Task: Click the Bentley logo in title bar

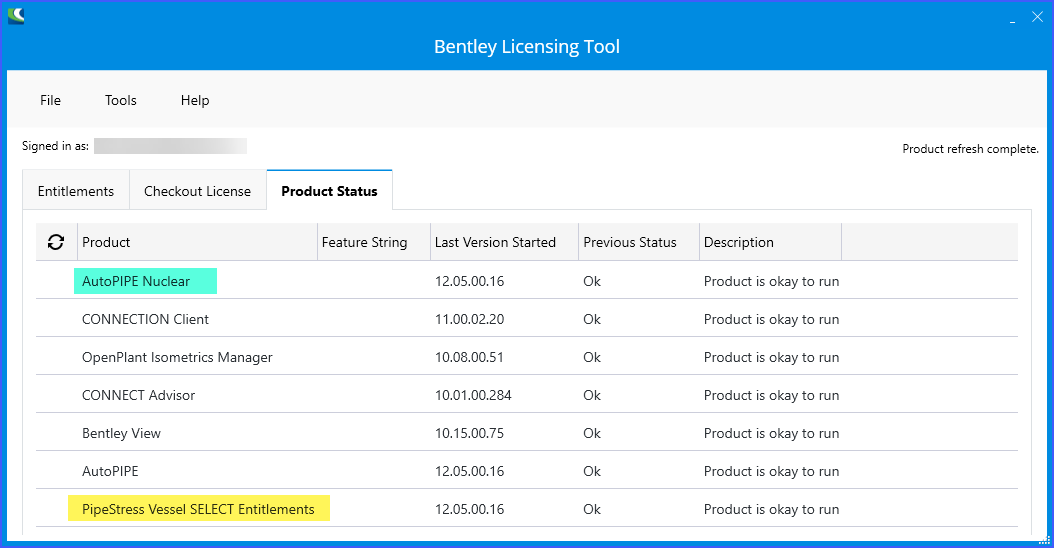Action: (16, 16)
